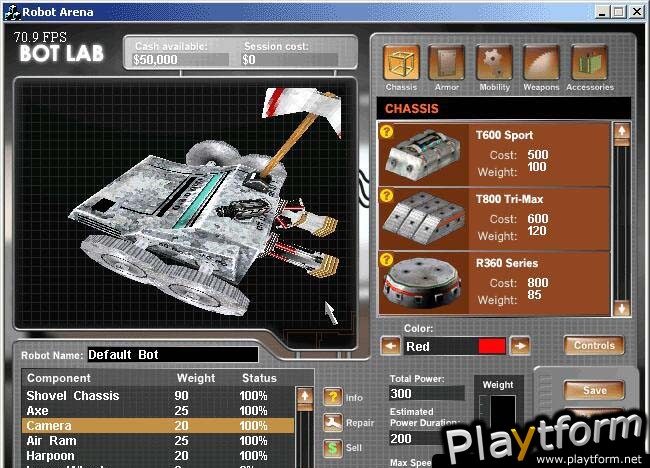Click the chassis list scrollbar thumb
Viewport: 650px width, 468px height.
click(x=621, y=142)
